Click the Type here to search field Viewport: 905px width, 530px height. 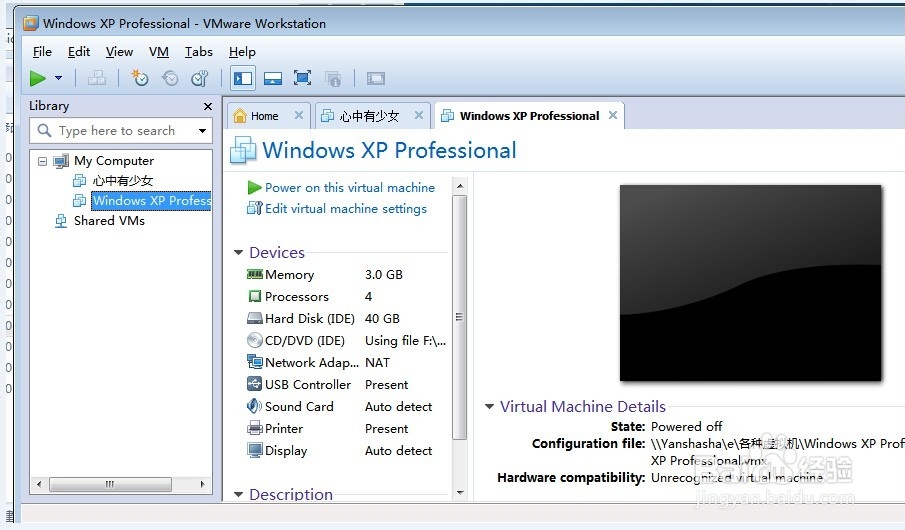click(121, 131)
